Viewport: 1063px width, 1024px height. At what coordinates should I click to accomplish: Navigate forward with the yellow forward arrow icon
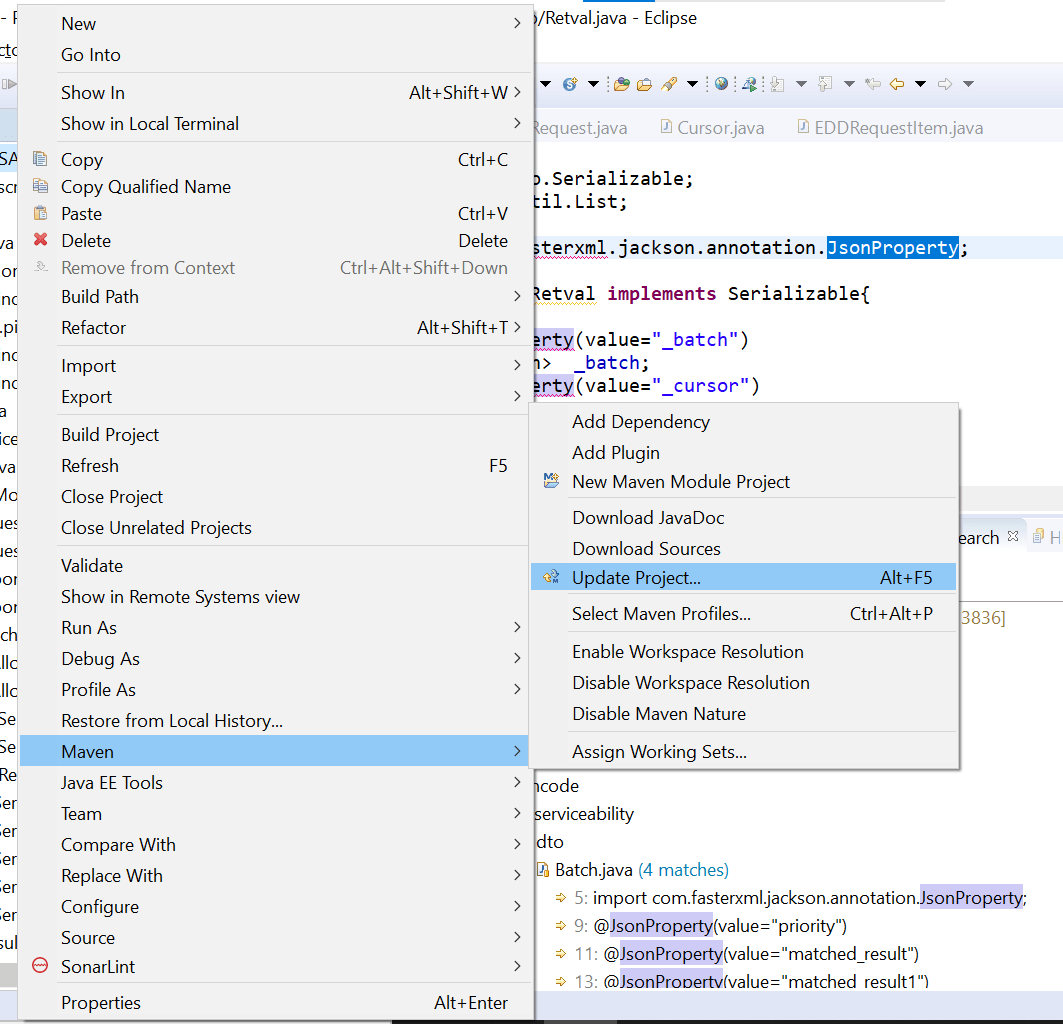[x=944, y=82]
